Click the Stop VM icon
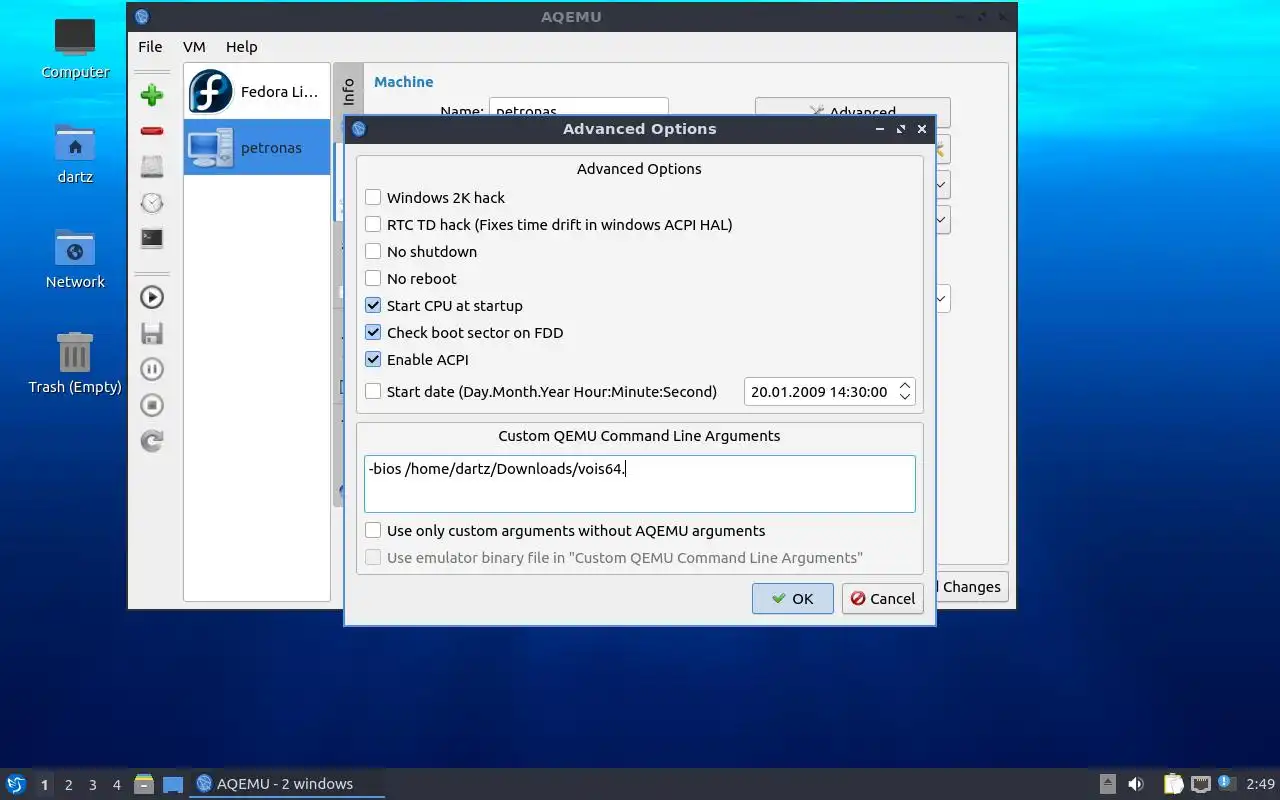The width and height of the screenshot is (1280, 800). 152,405
